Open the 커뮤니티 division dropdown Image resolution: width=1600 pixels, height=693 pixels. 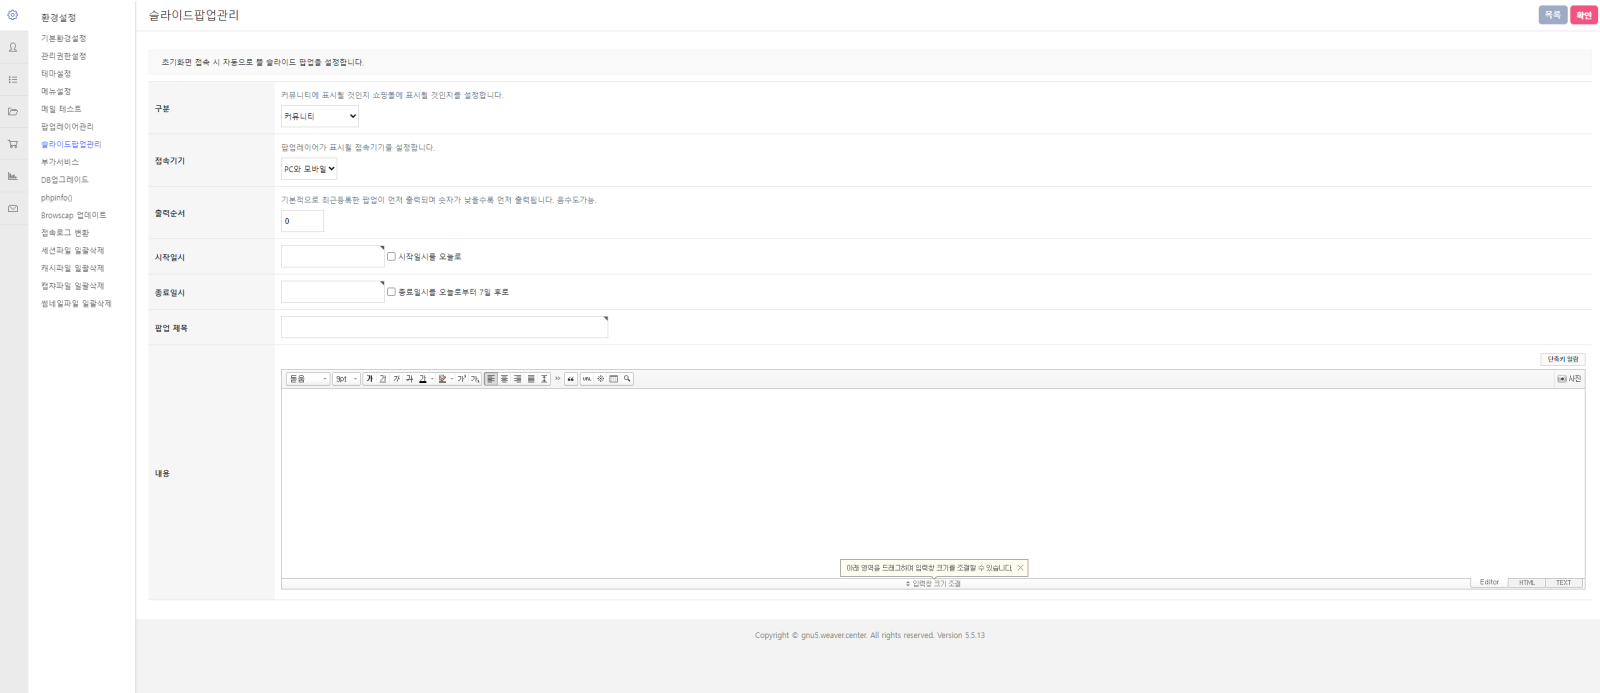tap(320, 117)
